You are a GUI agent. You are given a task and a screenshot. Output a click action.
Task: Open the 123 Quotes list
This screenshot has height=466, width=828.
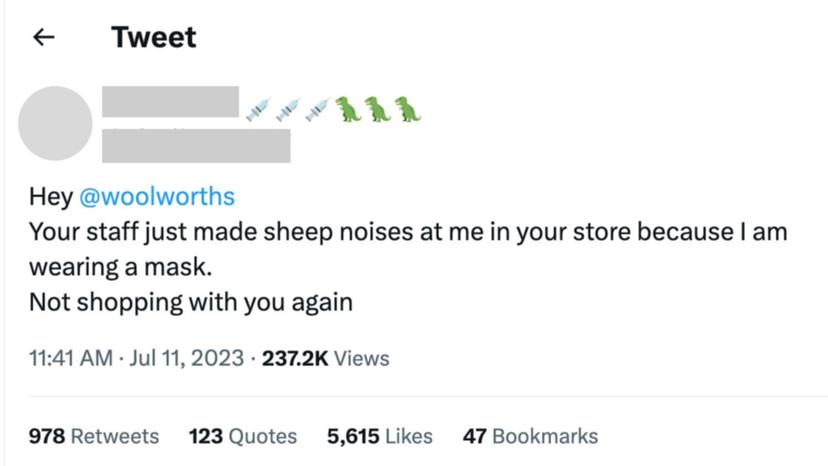[x=242, y=436]
